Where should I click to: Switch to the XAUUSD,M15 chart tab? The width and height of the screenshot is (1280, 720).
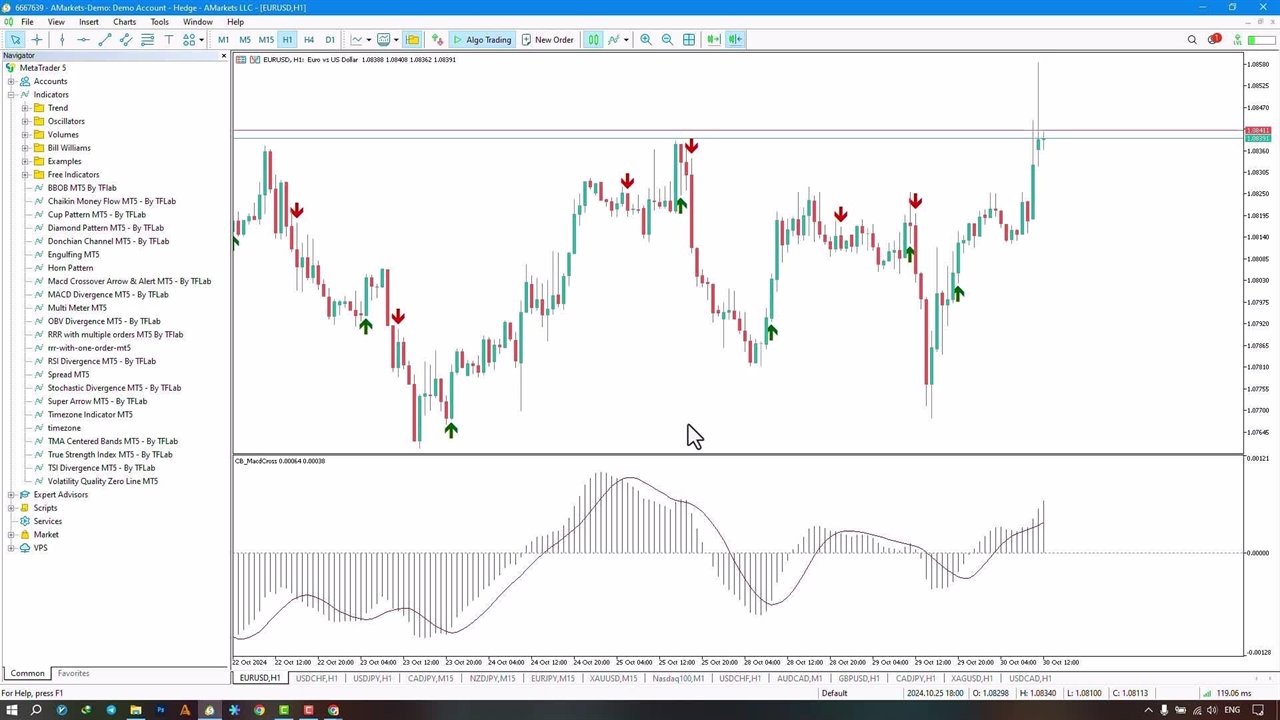click(x=613, y=678)
